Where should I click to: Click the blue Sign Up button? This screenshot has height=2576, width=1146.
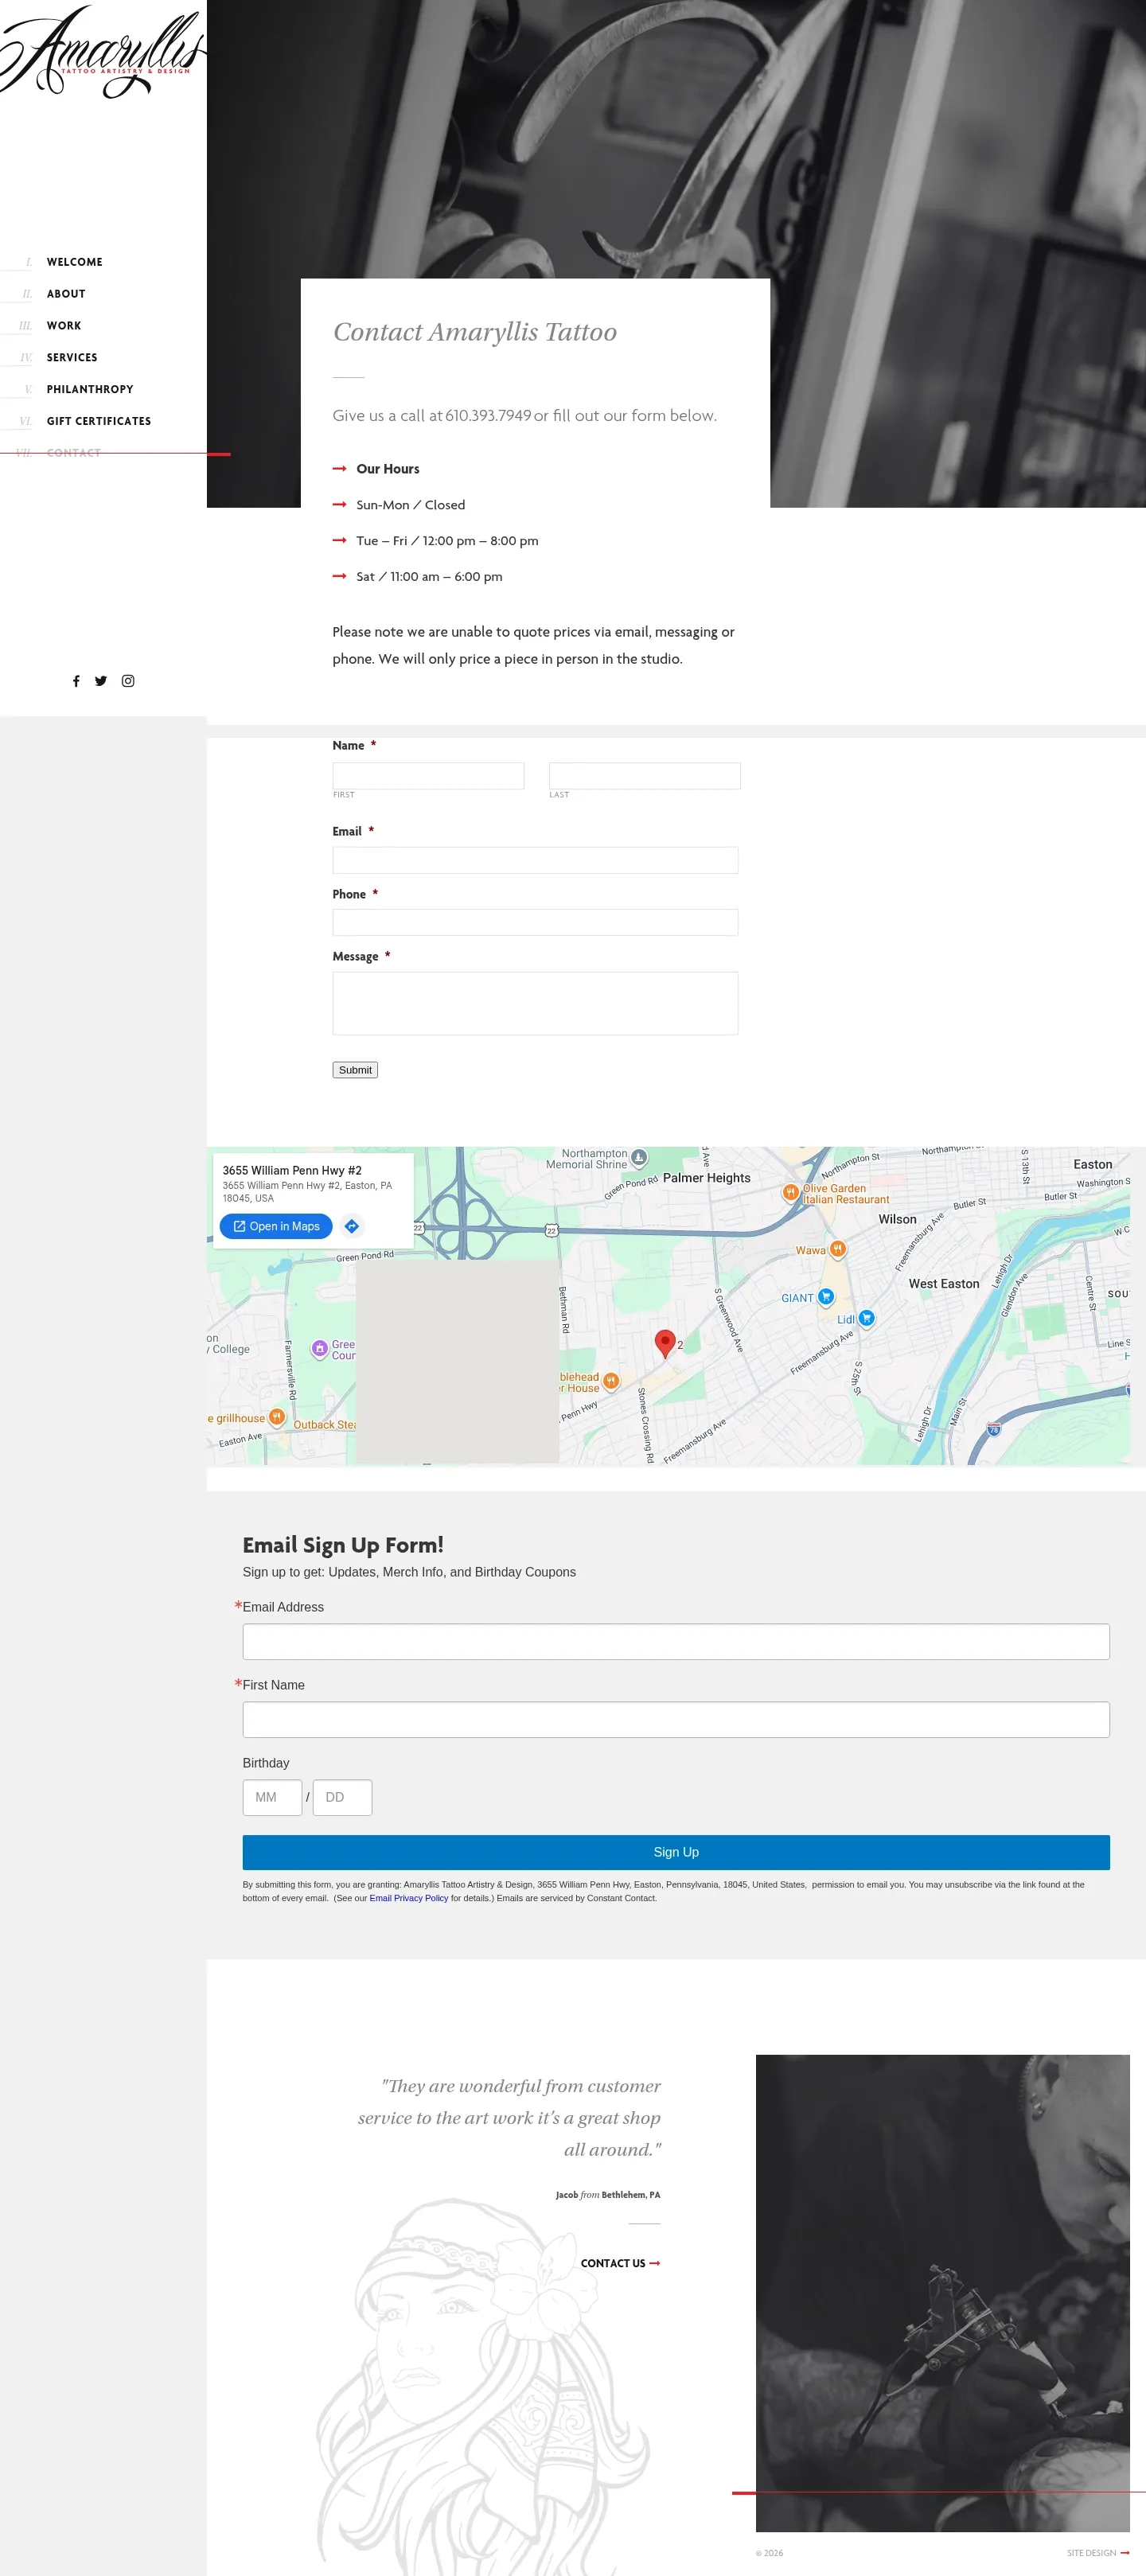(676, 1852)
